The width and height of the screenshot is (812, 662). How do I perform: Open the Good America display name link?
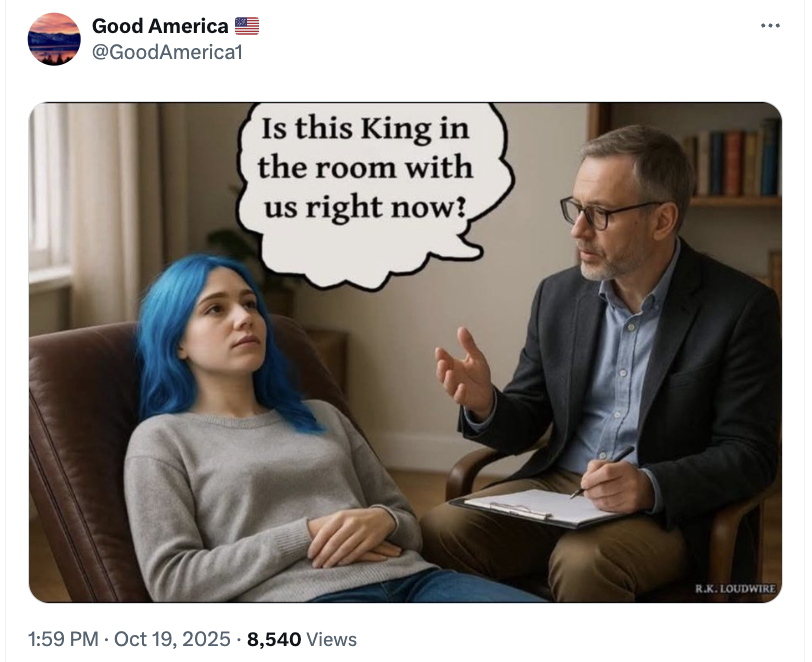160,26
